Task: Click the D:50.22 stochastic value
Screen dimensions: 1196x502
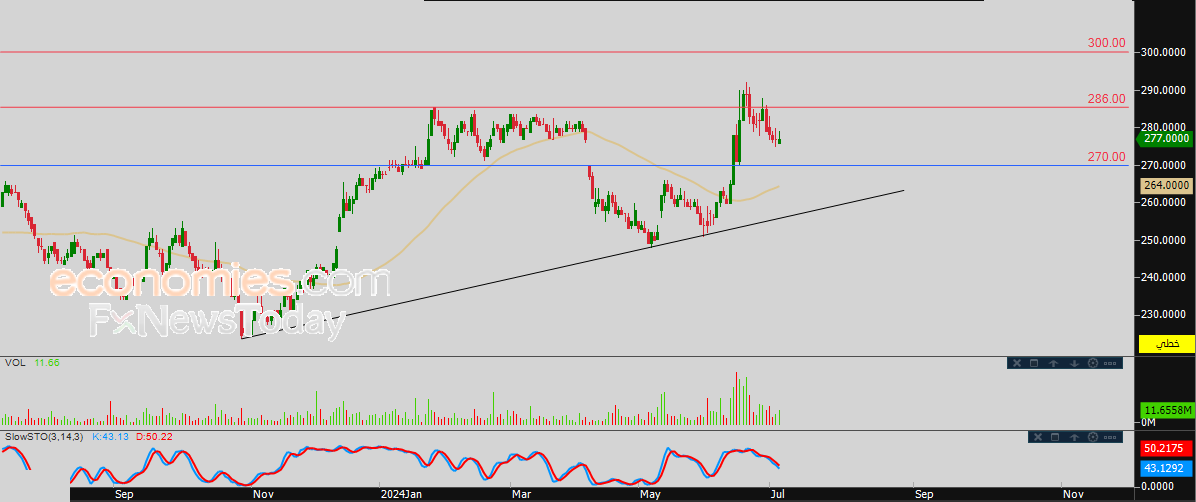Action: click(x=153, y=436)
